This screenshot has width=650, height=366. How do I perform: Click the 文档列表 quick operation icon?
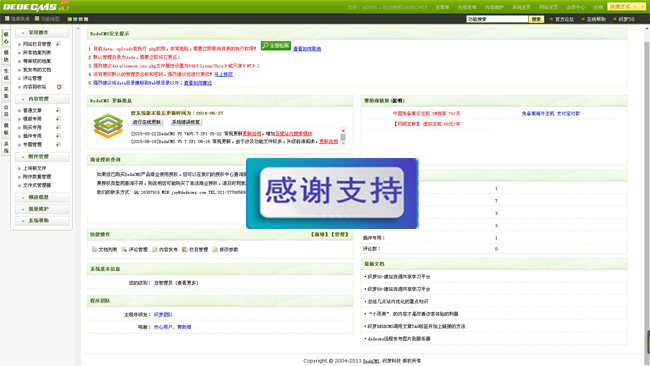[94, 249]
